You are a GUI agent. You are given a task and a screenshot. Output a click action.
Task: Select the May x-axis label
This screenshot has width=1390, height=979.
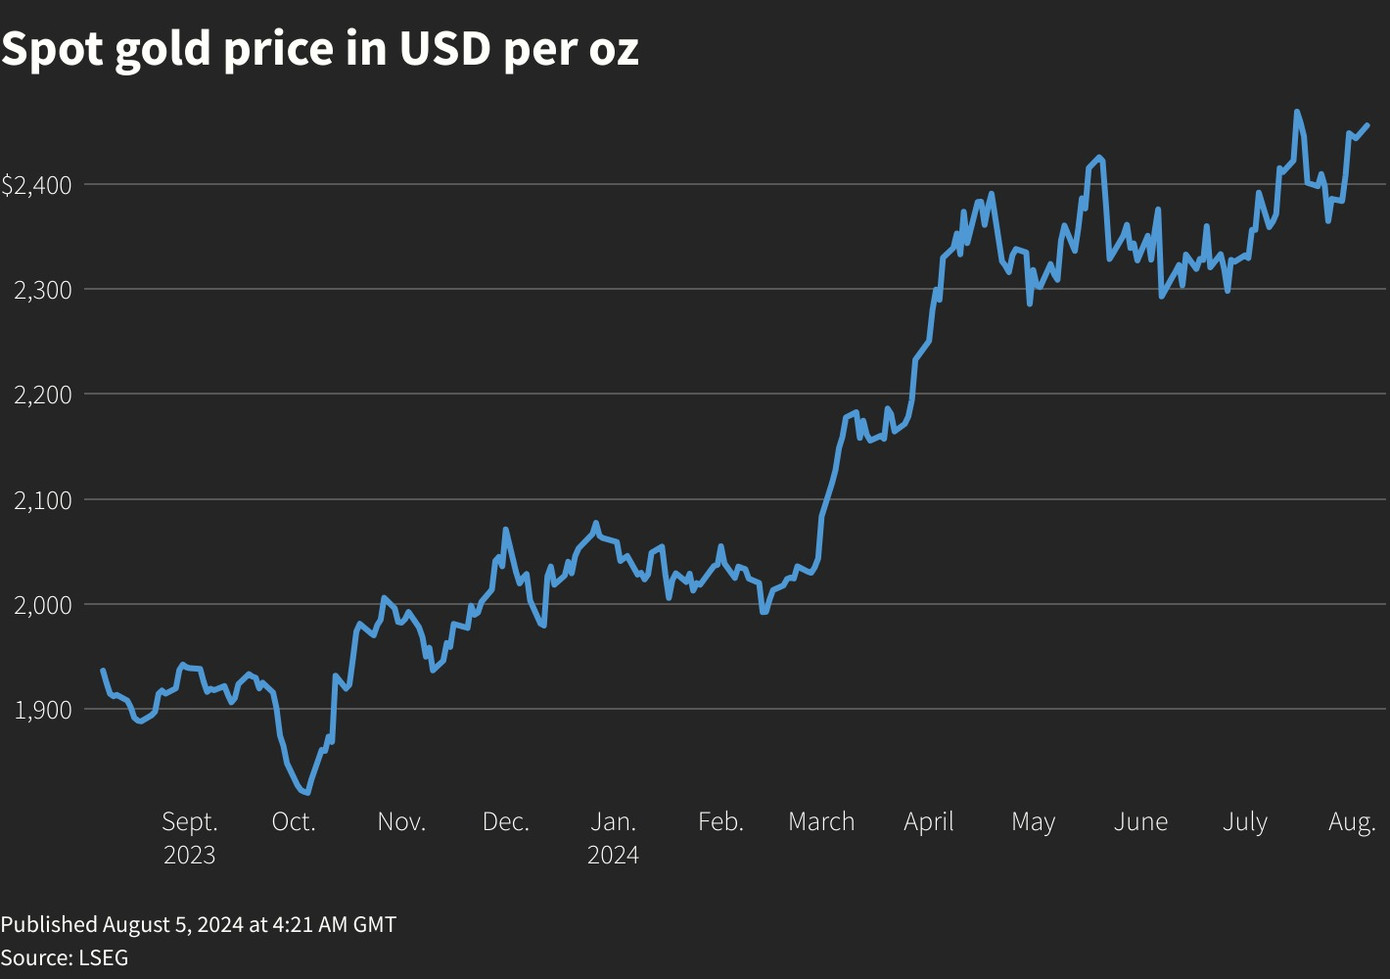pos(1033,822)
